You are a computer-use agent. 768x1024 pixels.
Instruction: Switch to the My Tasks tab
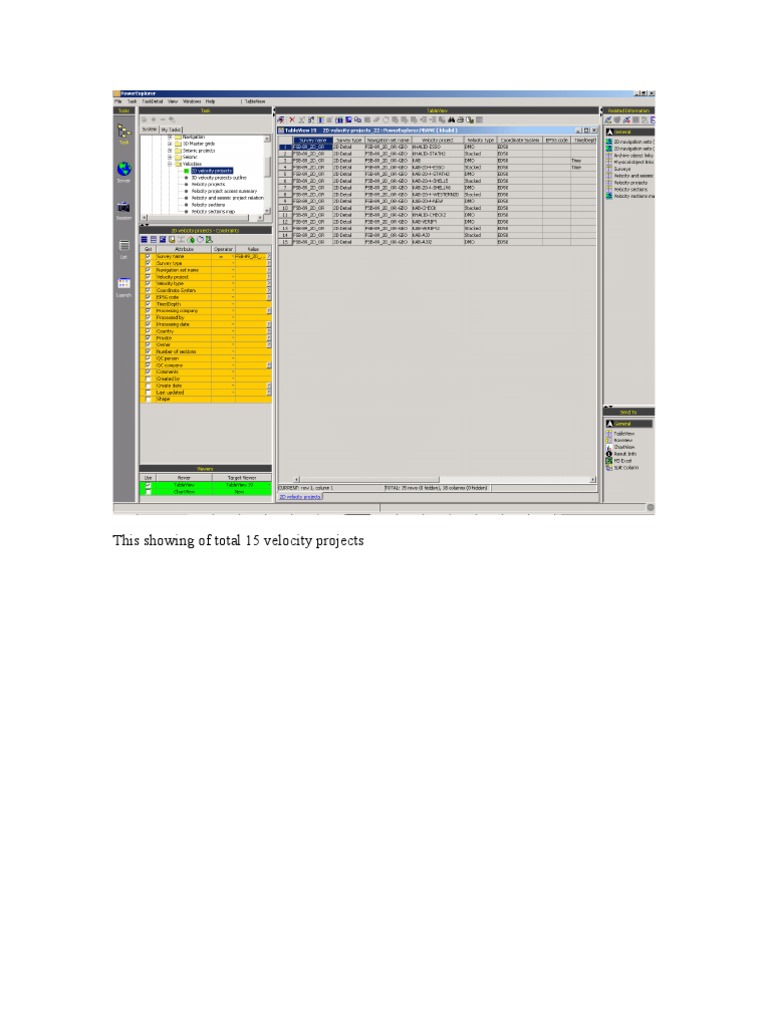click(171, 129)
